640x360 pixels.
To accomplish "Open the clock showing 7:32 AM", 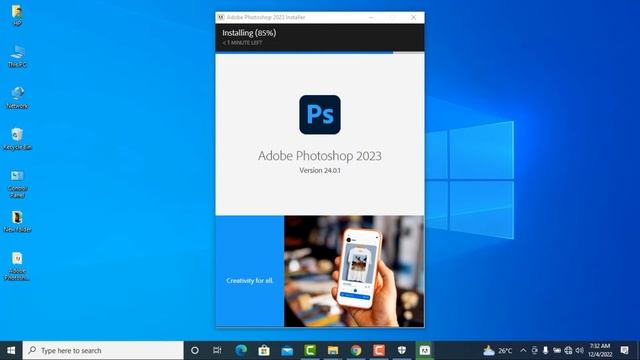I will [600, 350].
